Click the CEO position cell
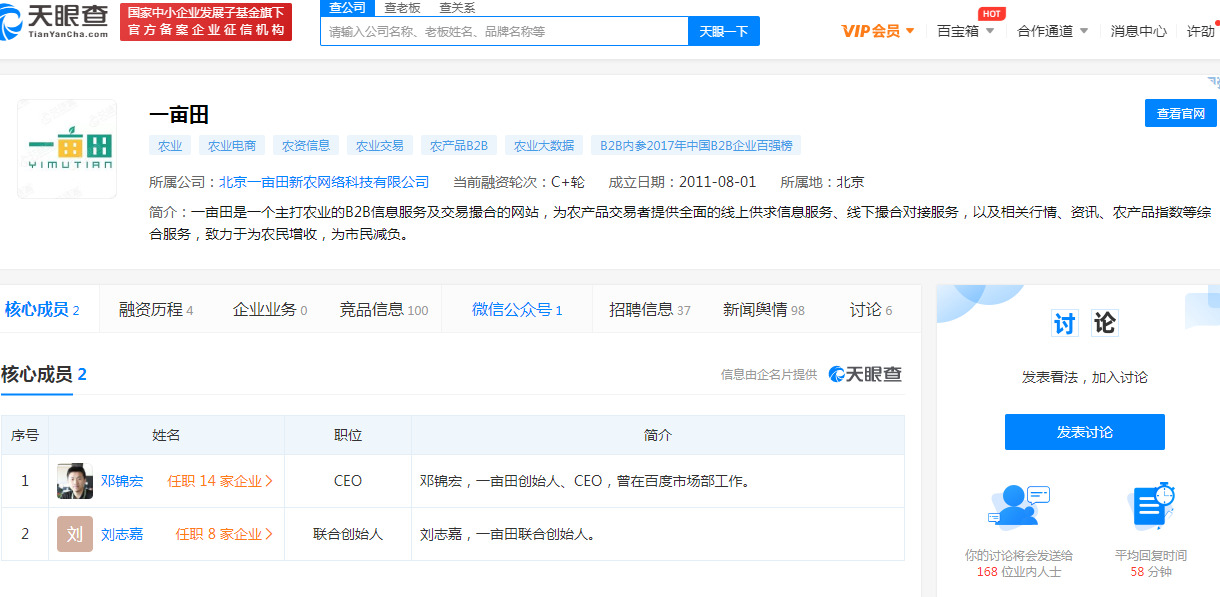 348,481
